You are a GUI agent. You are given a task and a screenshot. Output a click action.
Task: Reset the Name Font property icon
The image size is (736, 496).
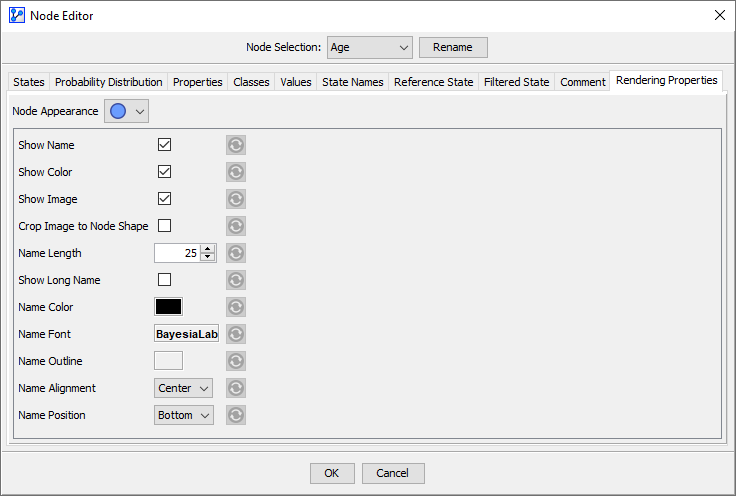[236, 334]
